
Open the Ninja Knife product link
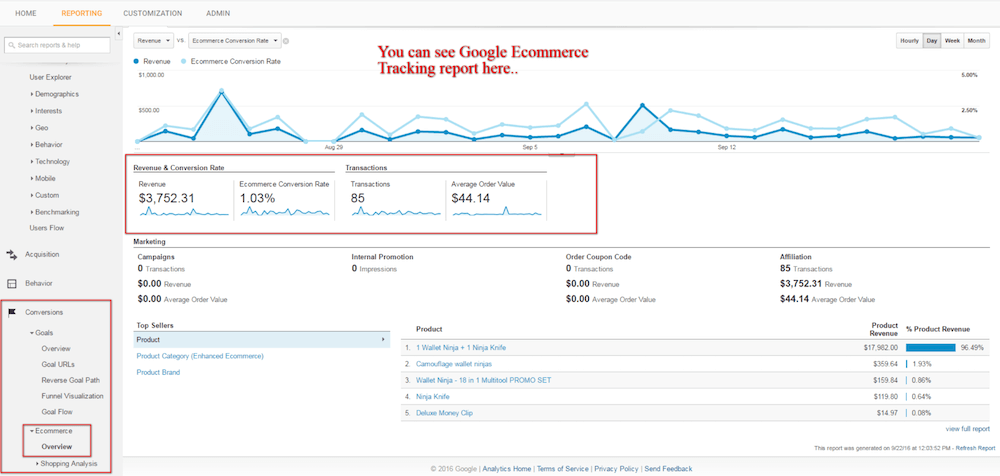pos(434,396)
